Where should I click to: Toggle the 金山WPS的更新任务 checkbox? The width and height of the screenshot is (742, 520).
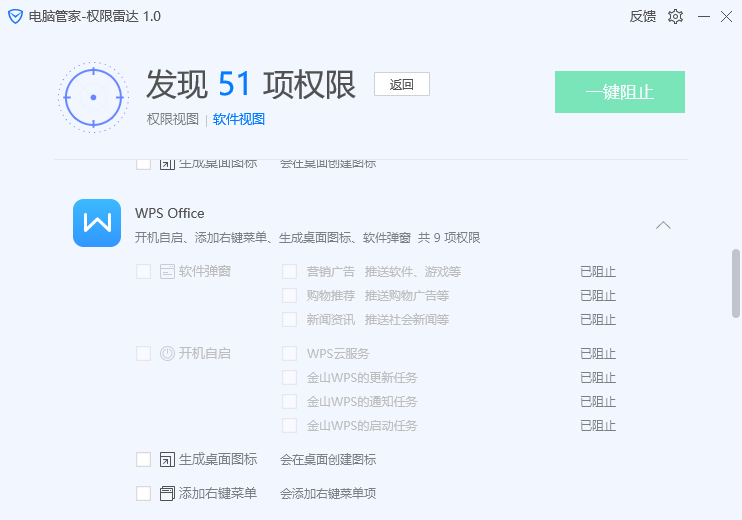pos(290,378)
